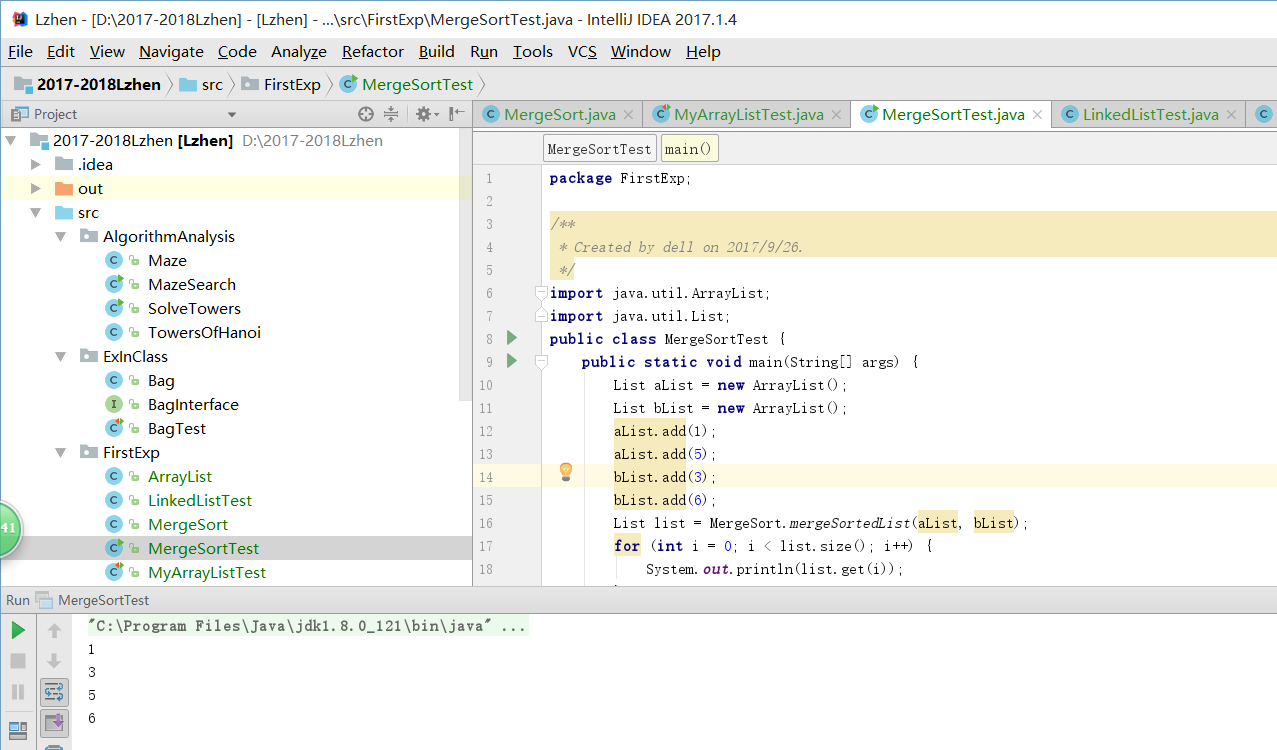Screen dimensions: 1277x750
Task: Place the cursor on the line bList.add(6);
Action: pos(665,500)
